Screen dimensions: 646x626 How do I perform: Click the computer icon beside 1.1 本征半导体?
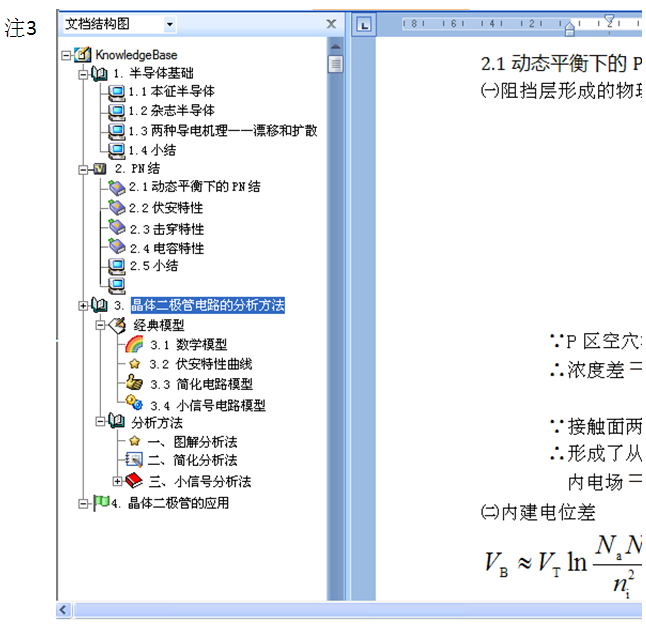pyautogui.click(x=116, y=92)
